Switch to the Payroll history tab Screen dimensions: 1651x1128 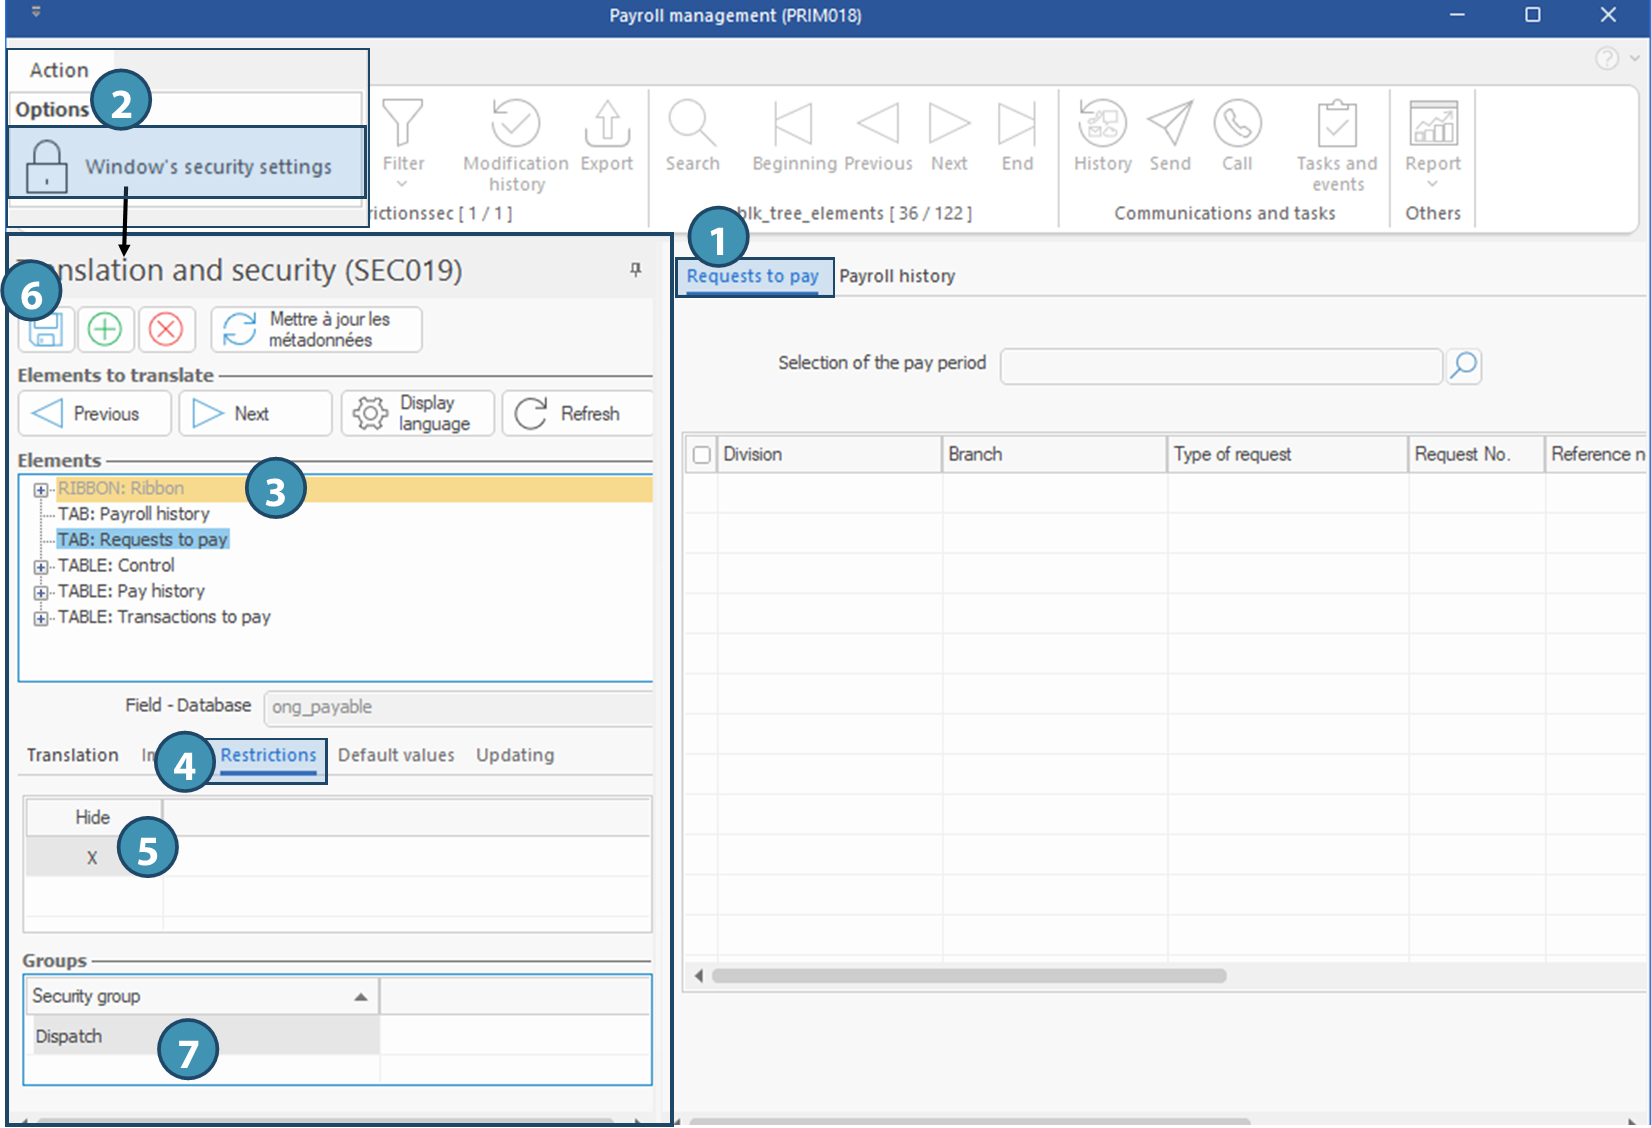[896, 276]
